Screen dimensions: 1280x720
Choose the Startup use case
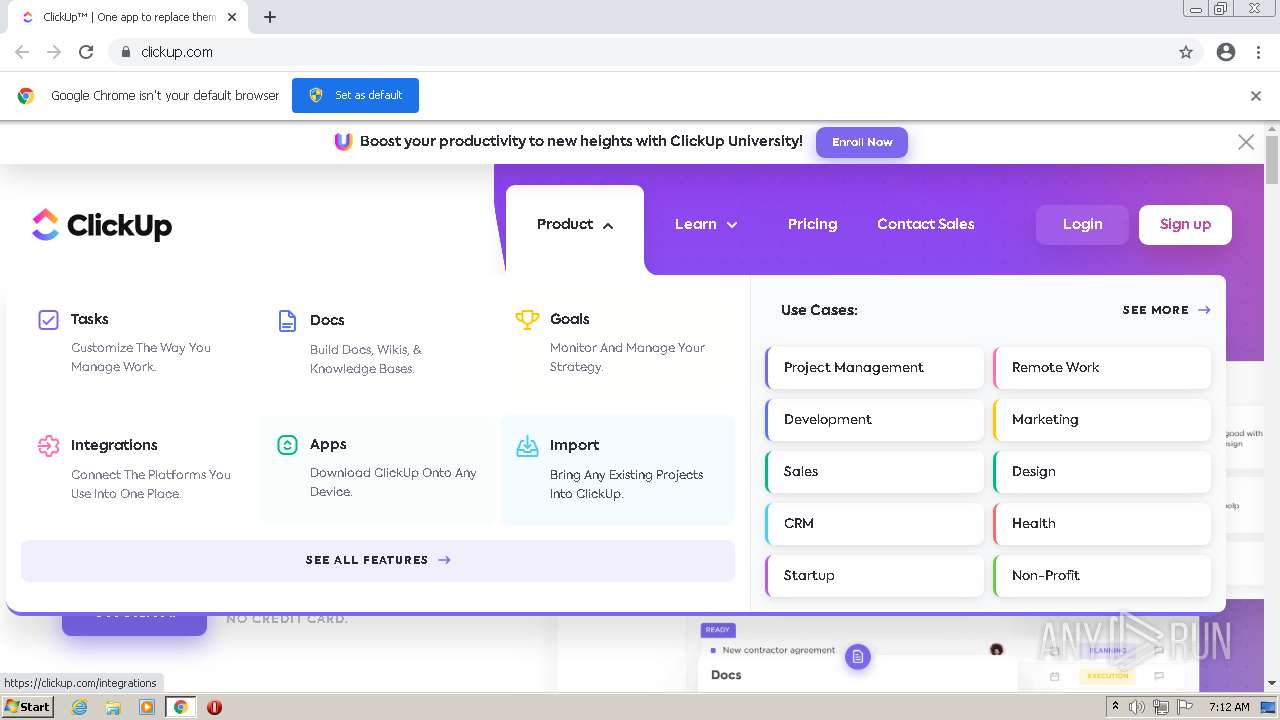[875, 576]
